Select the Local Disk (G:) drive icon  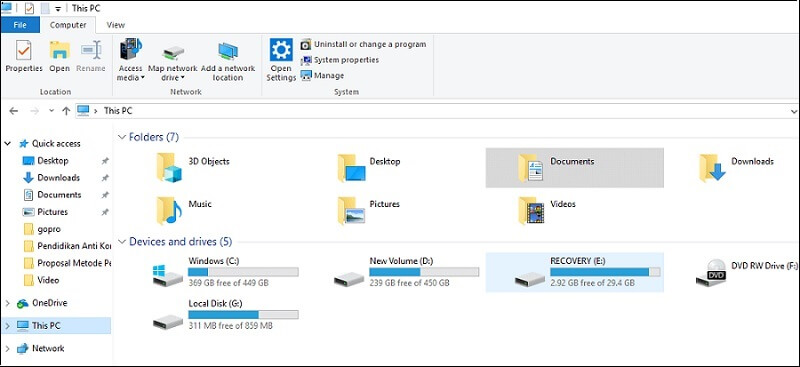[x=167, y=321]
